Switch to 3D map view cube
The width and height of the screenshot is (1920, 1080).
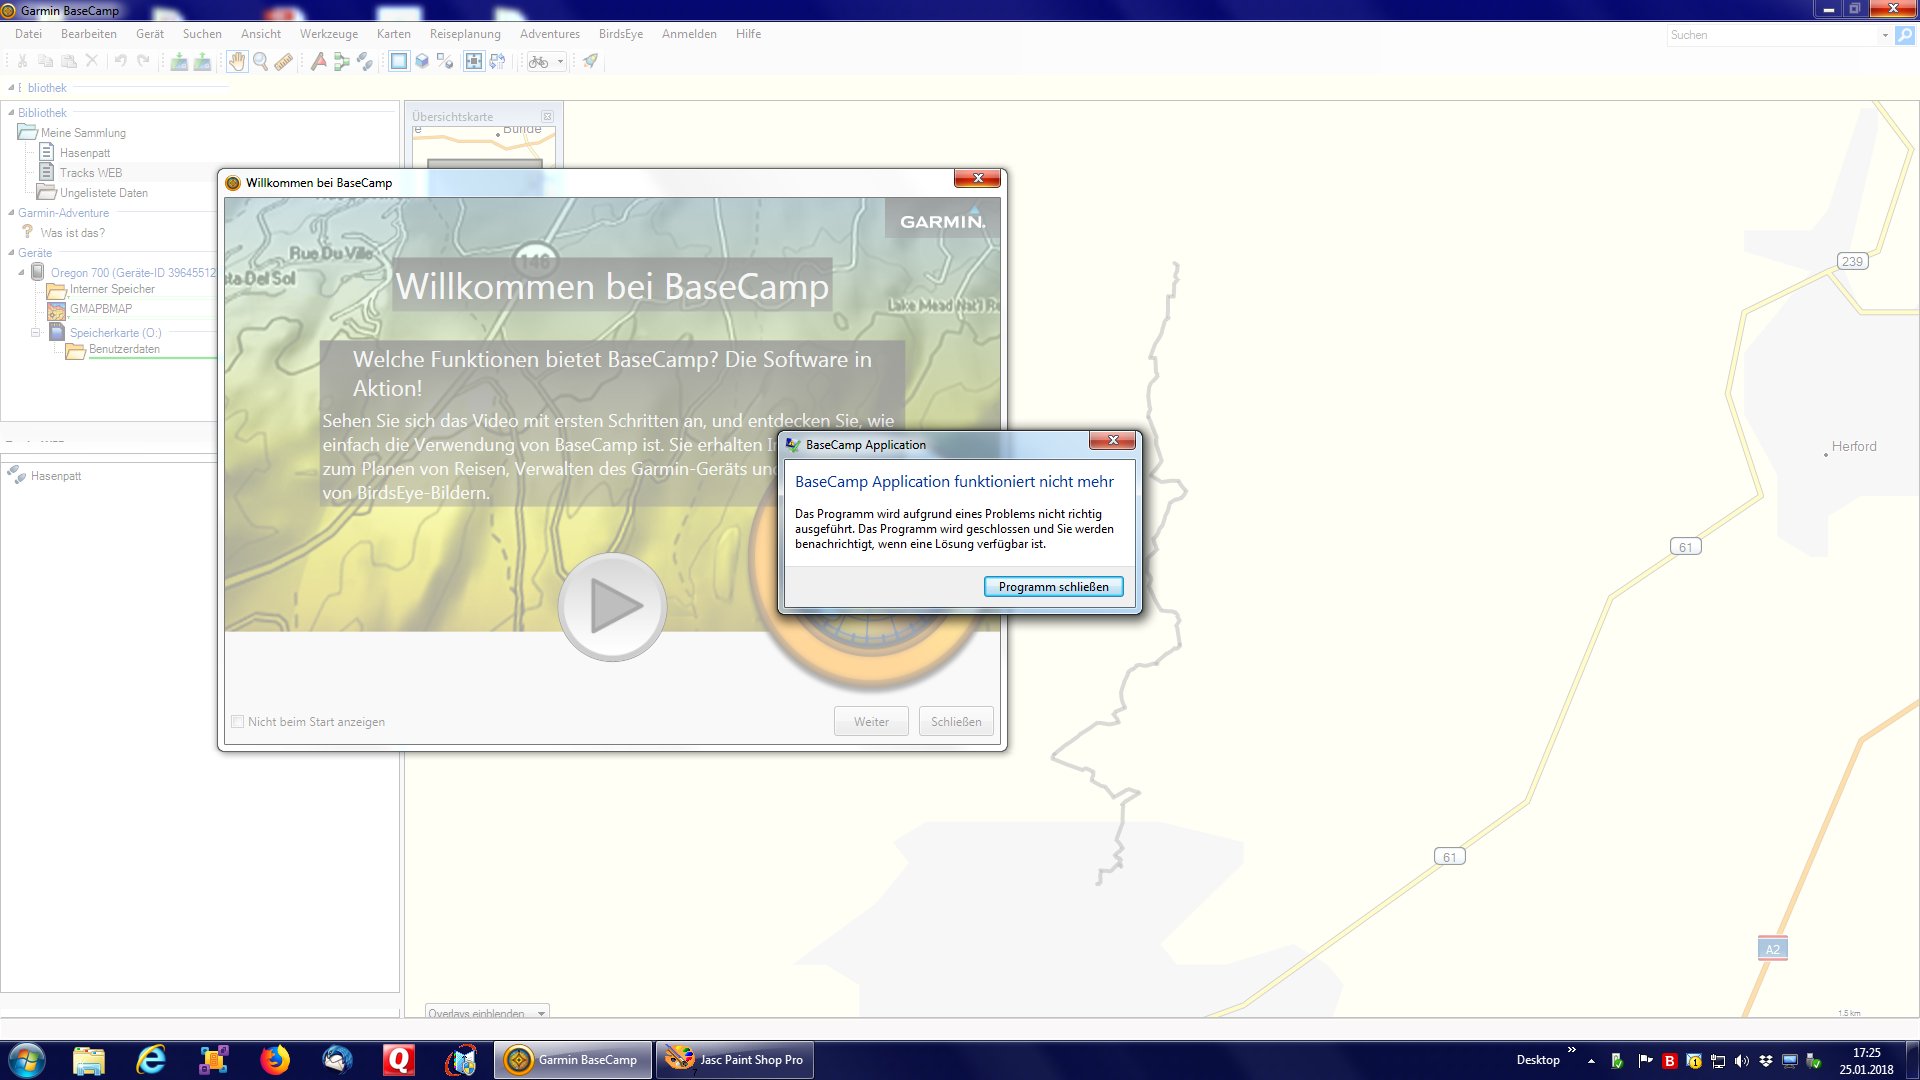[x=422, y=62]
